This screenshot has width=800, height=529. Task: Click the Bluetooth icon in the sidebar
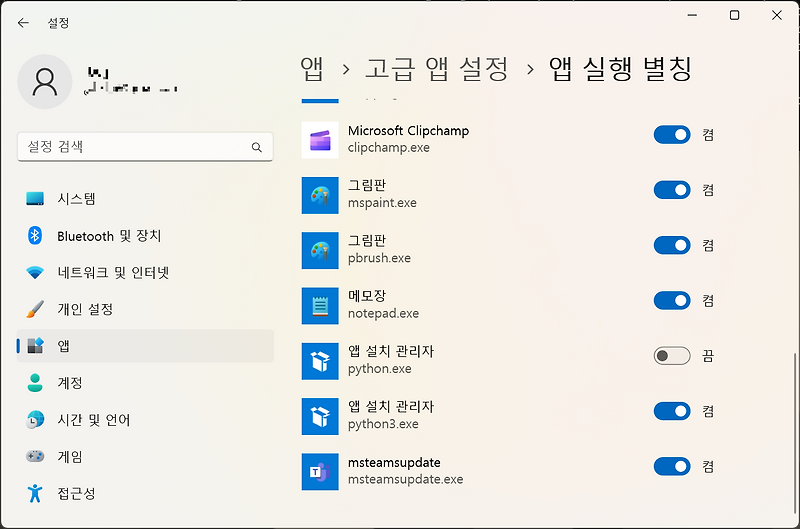coord(35,236)
